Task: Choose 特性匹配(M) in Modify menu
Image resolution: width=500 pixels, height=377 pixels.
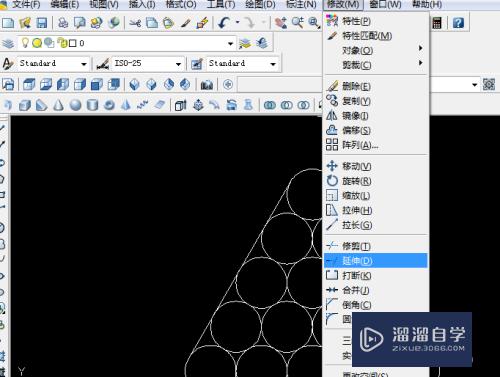Action: (376, 36)
